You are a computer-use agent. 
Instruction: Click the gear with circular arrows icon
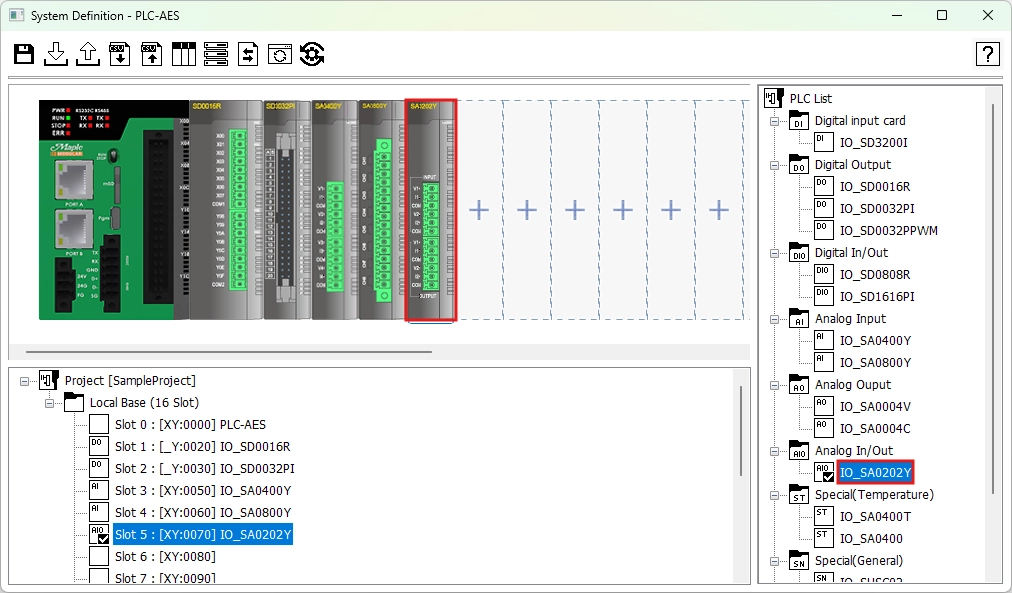[312, 54]
